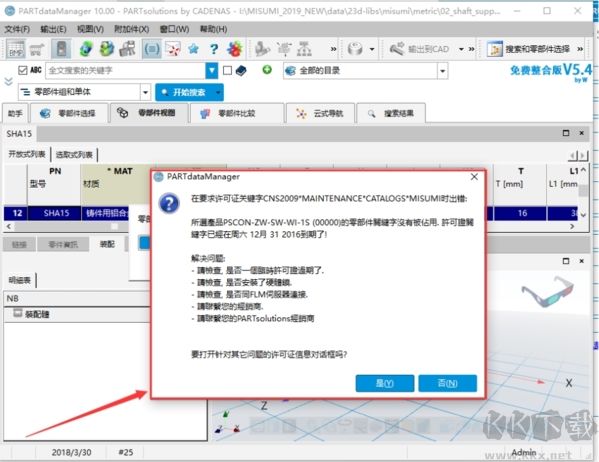Click the full-text search keyword field
Screen dimensions: 599x462
pos(125,70)
